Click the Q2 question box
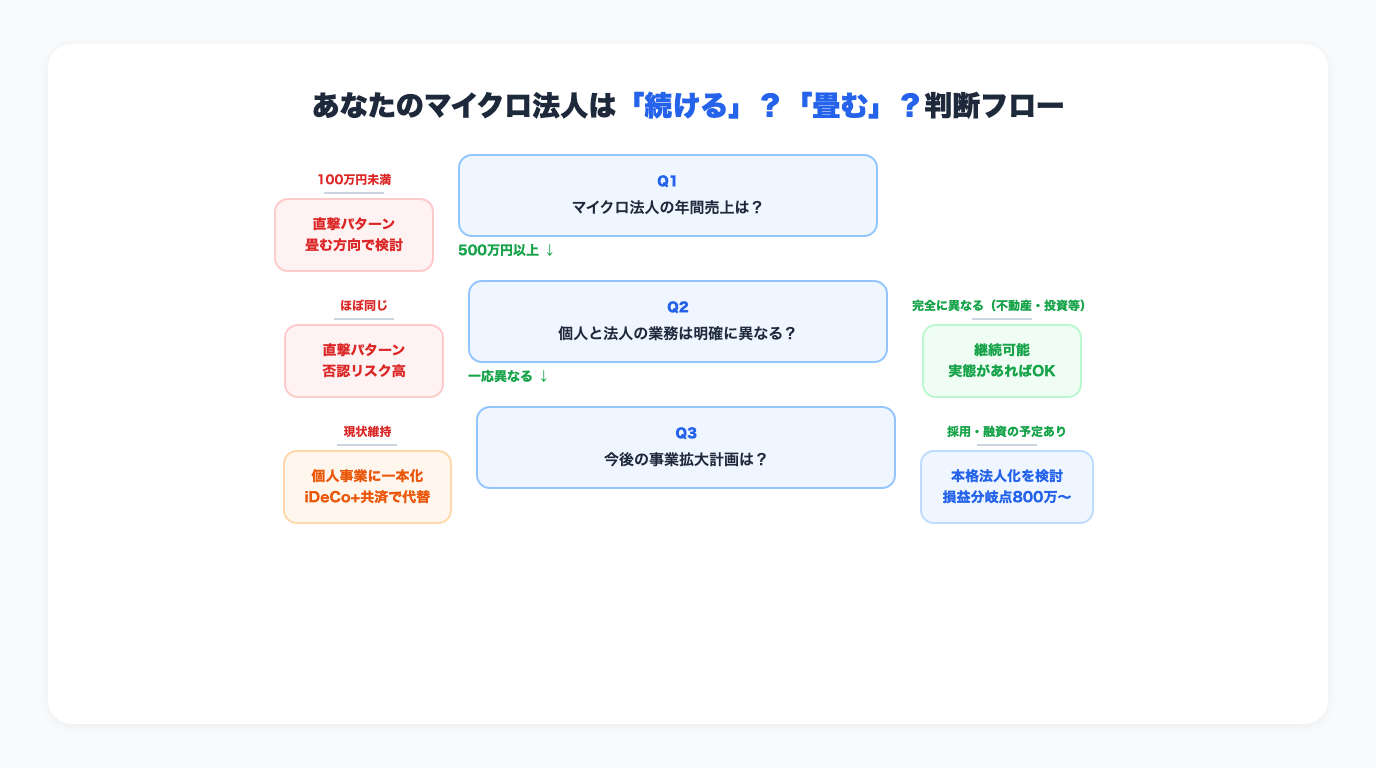Image resolution: width=1376 pixels, height=768 pixels. tap(677, 321)
